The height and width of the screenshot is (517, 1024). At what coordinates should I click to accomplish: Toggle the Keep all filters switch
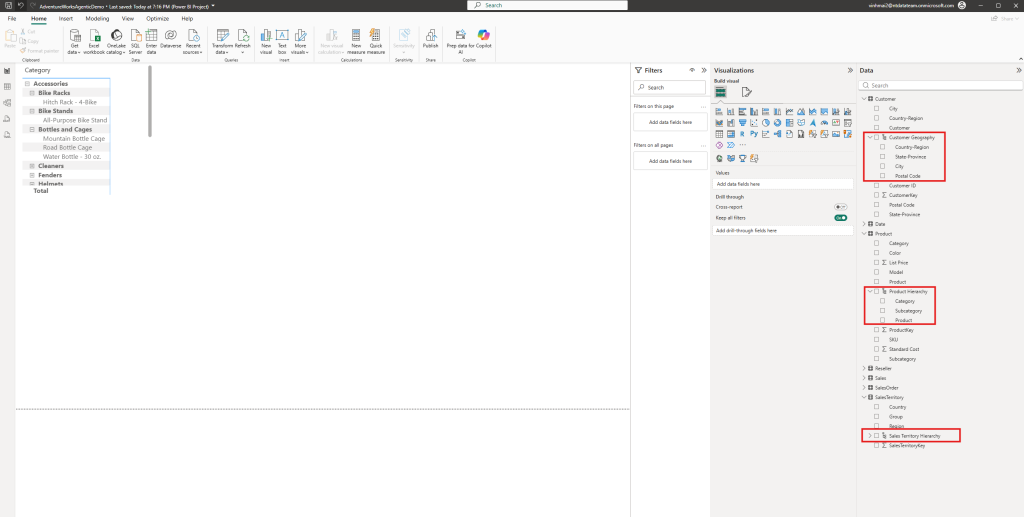(x=841, y=217)
